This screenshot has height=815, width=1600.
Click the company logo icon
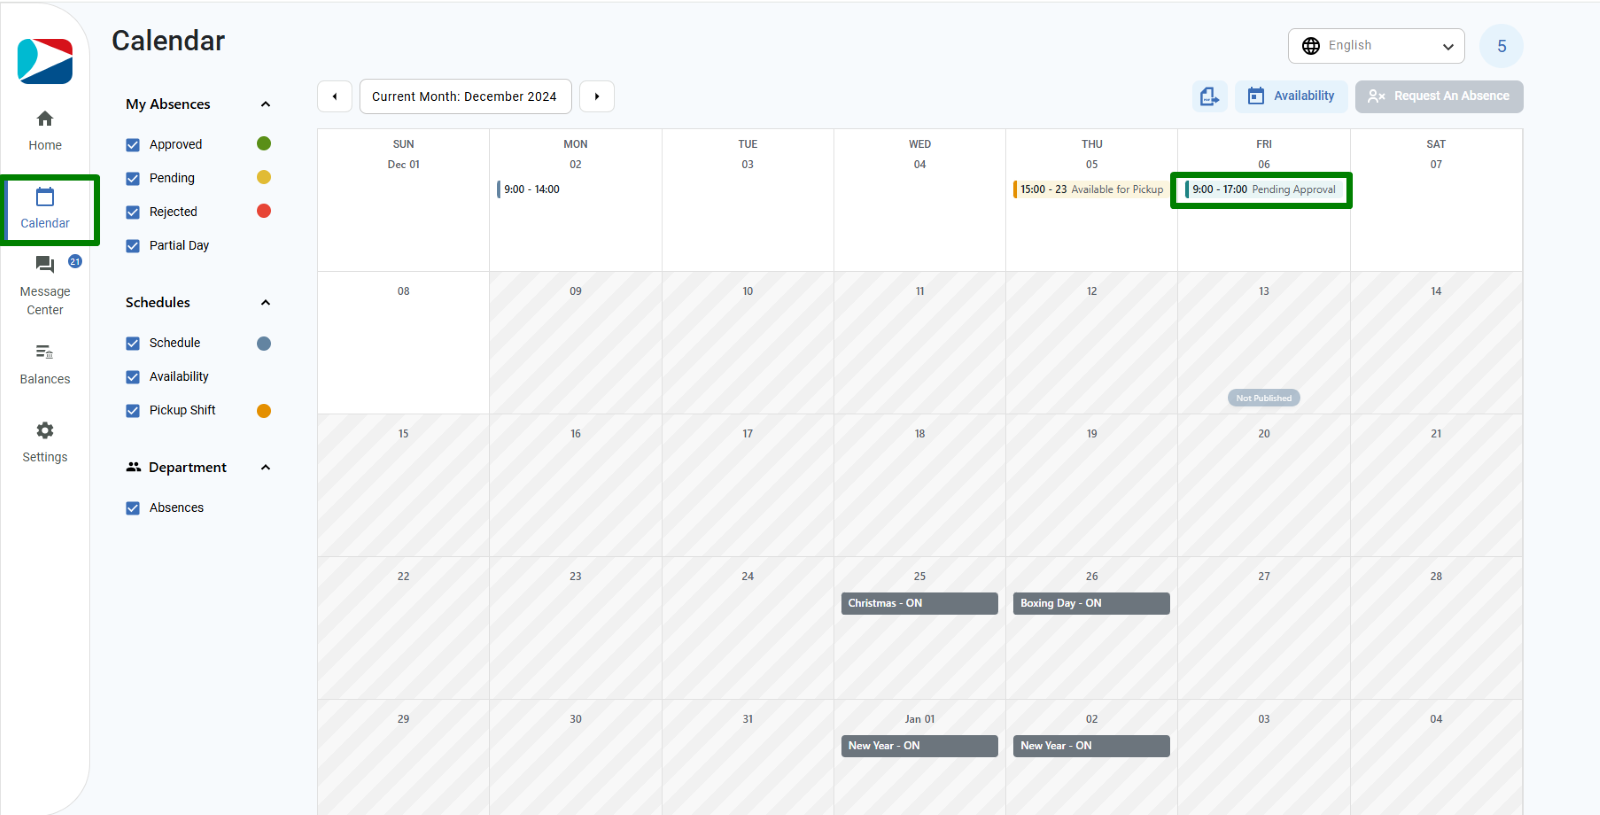tap(45, 61)
